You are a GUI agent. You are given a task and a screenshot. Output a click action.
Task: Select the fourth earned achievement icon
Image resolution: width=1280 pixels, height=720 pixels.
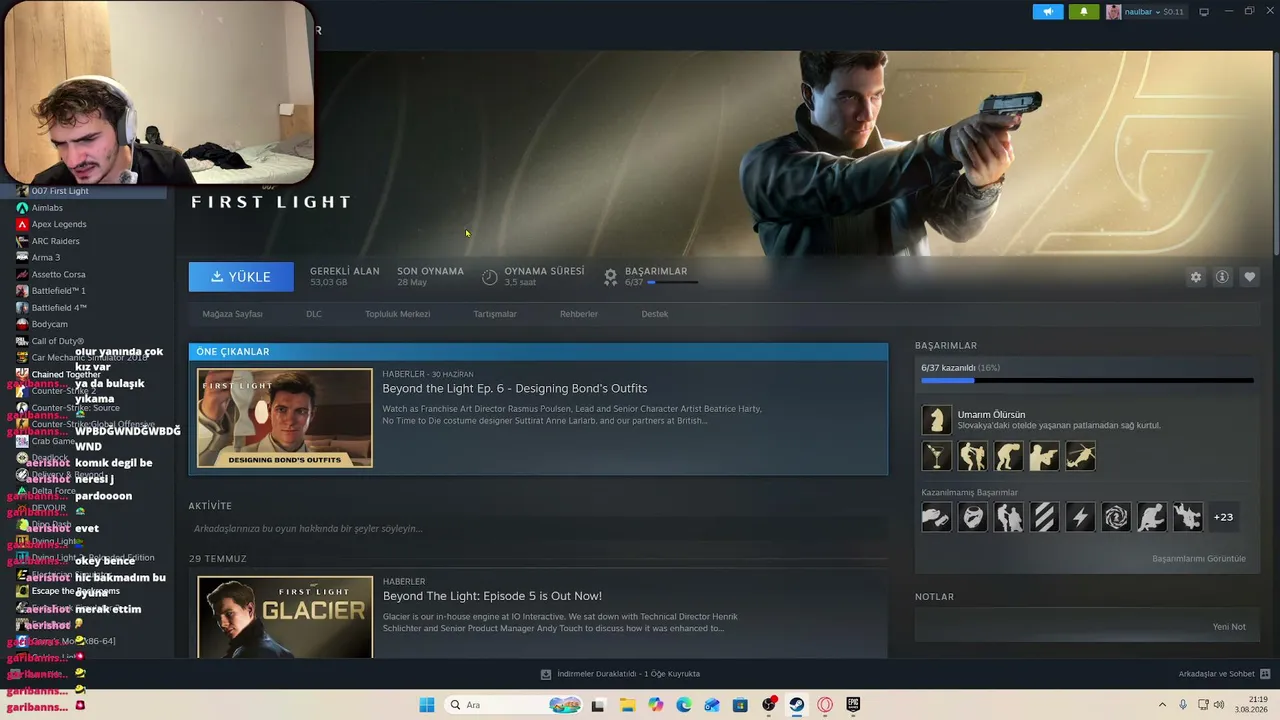1044,456
